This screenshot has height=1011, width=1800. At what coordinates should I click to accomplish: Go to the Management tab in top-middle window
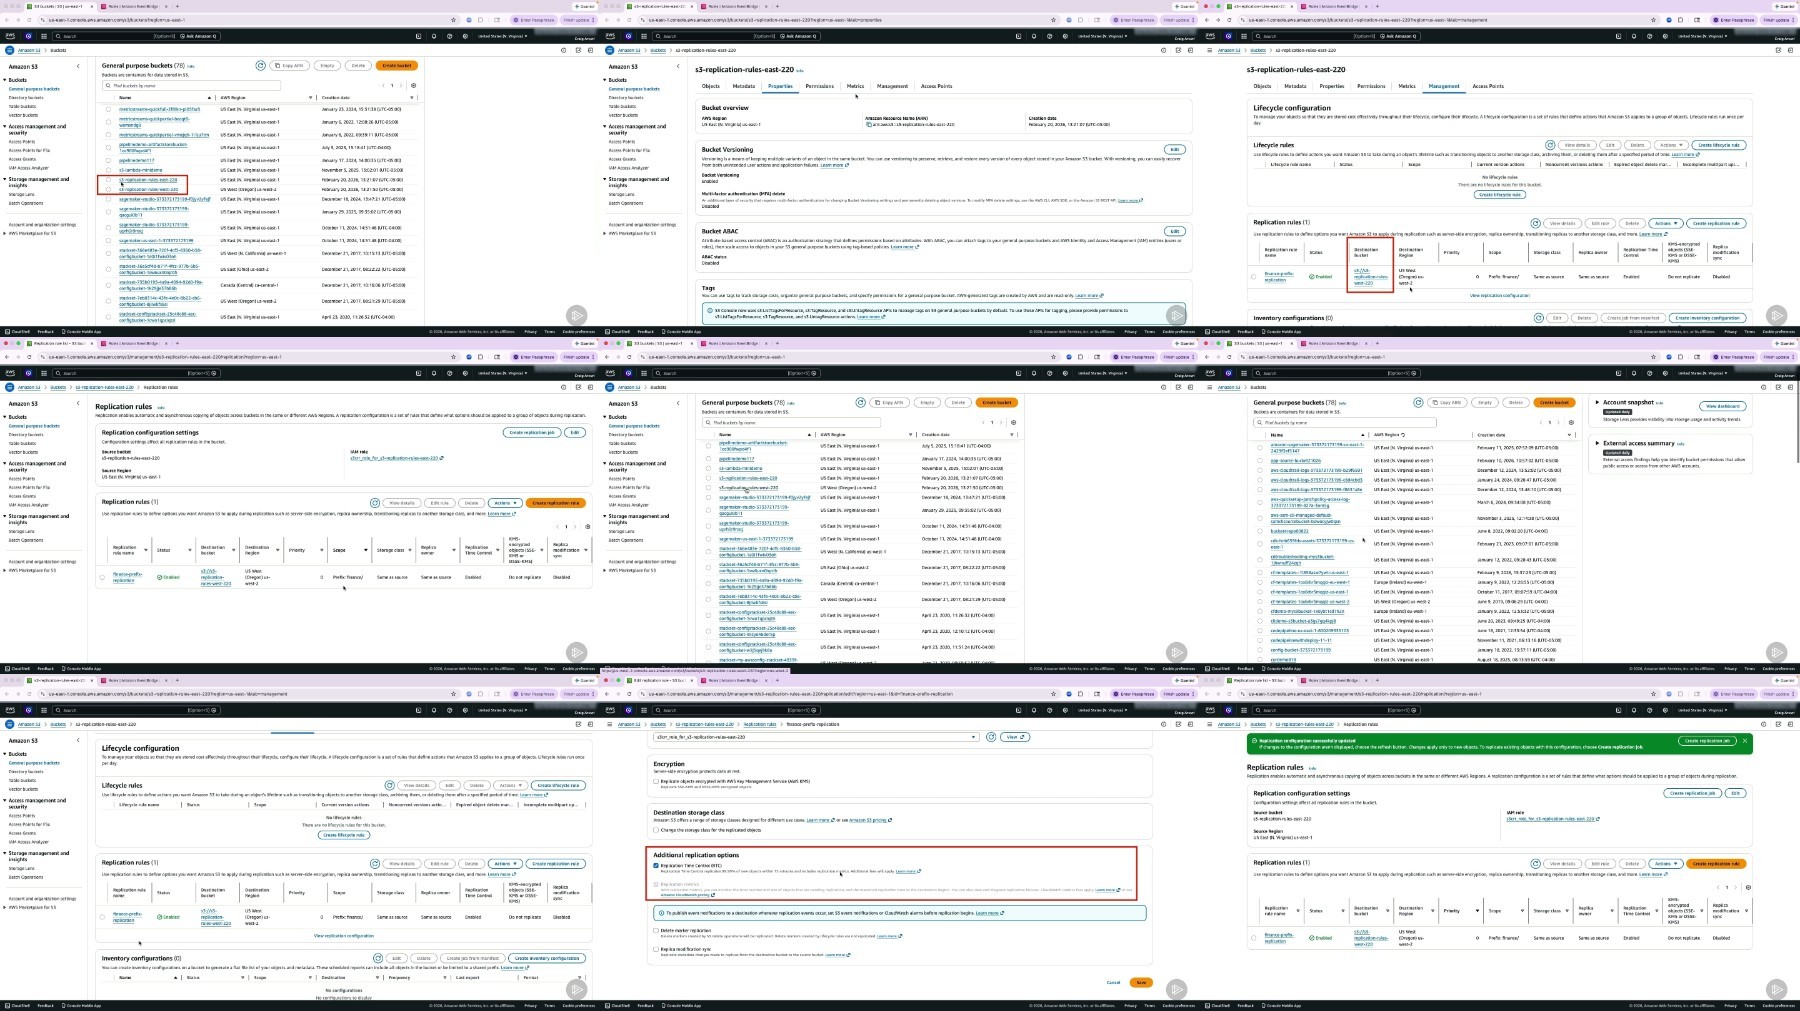pos(892,86)
